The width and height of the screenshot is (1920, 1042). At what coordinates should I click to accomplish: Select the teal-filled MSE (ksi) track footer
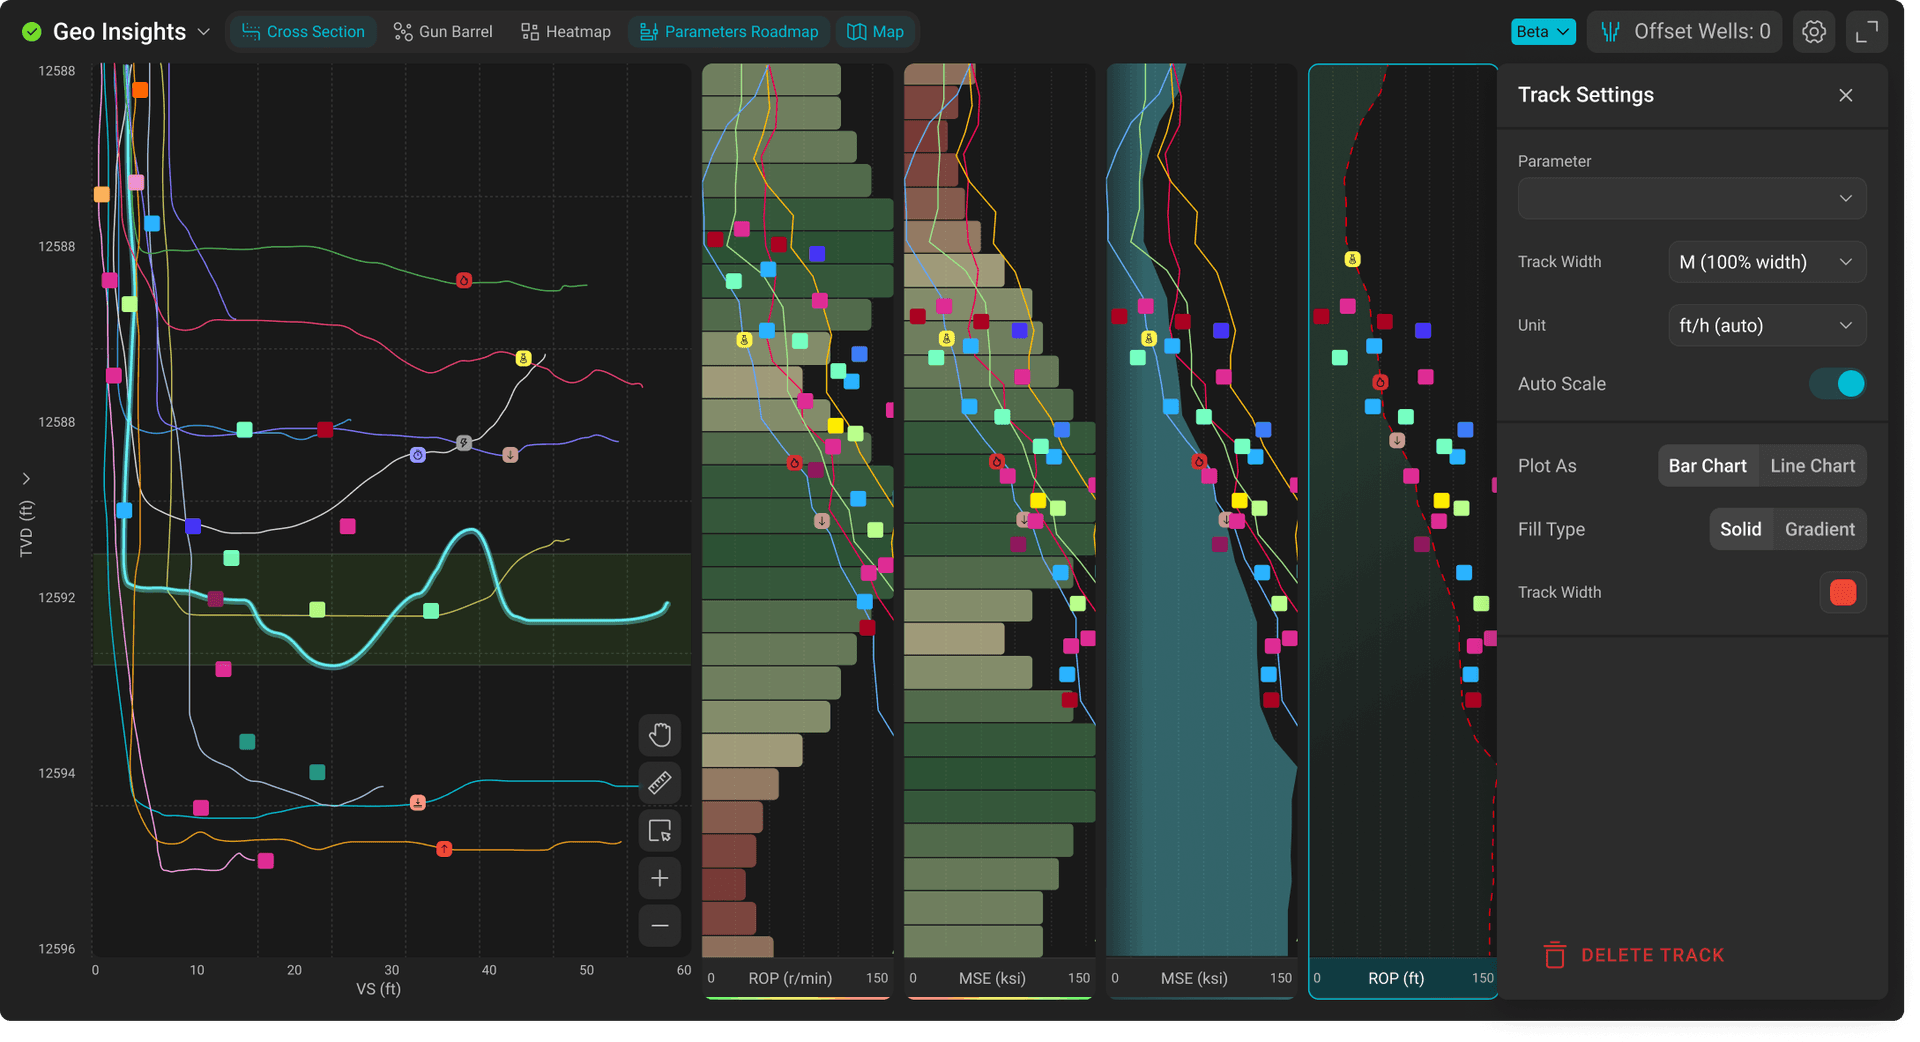[x=1201, y=979]
